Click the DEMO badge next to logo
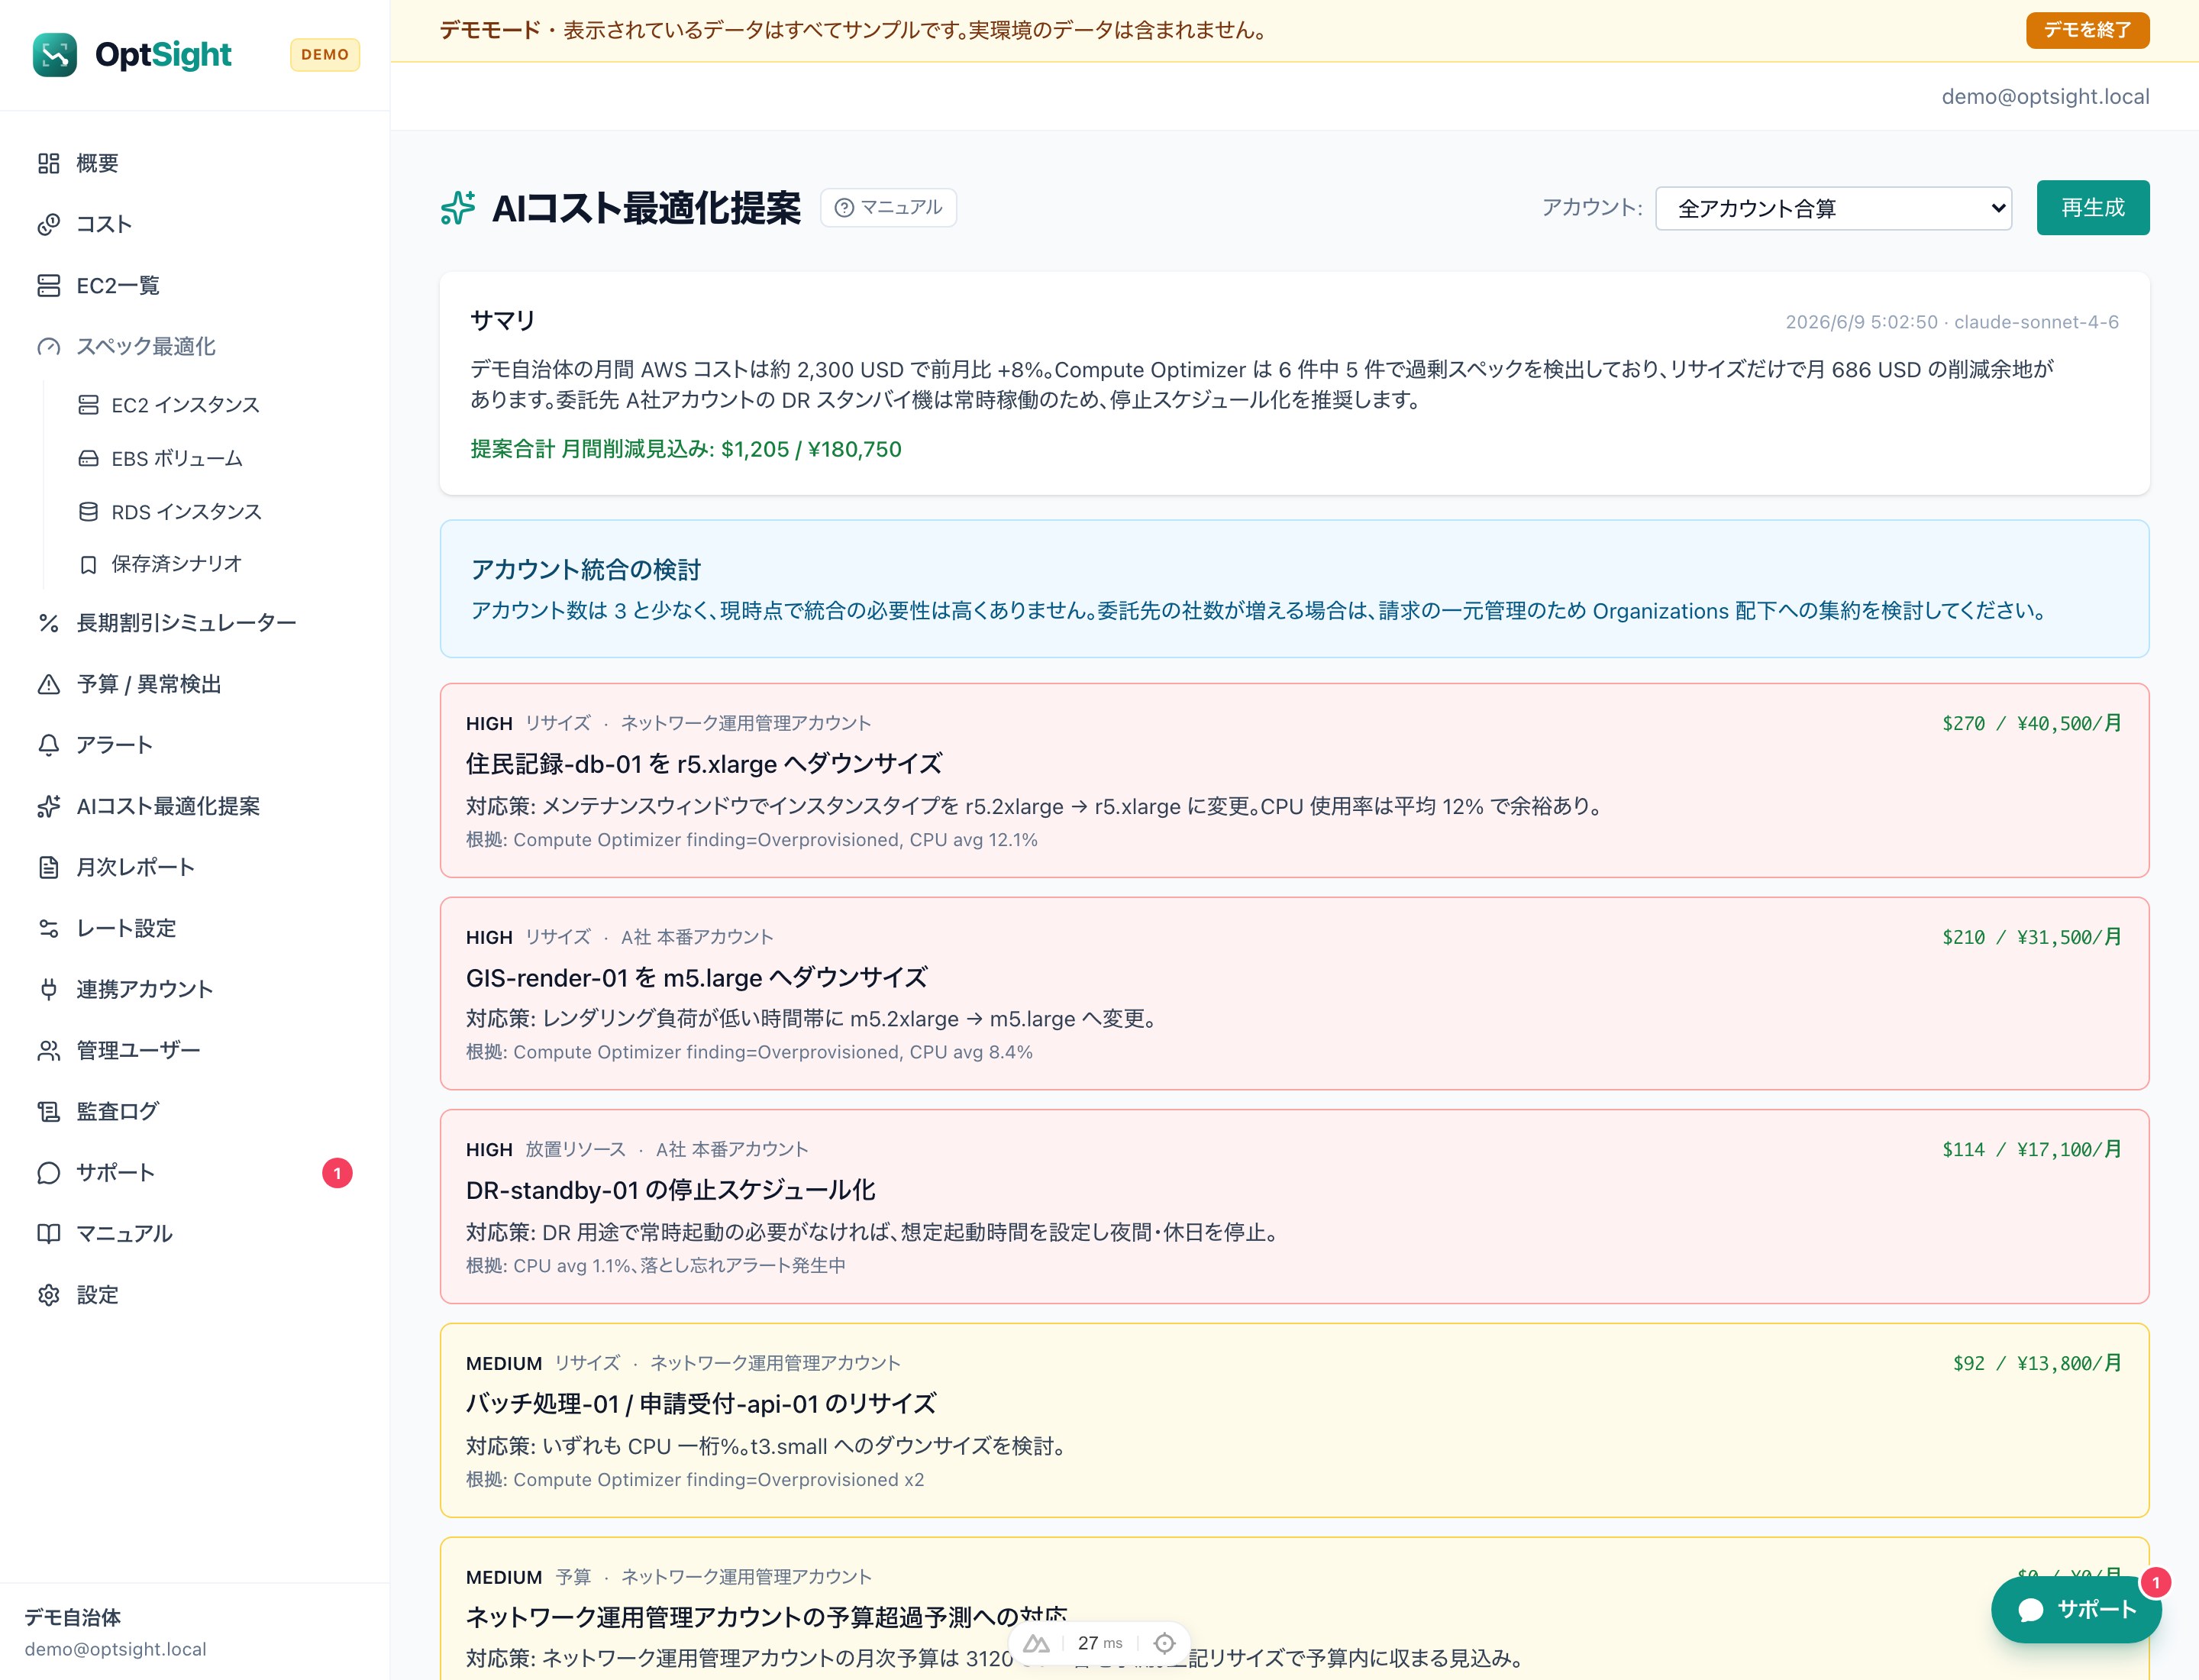2199x1680 pixels. click(325, 55)
